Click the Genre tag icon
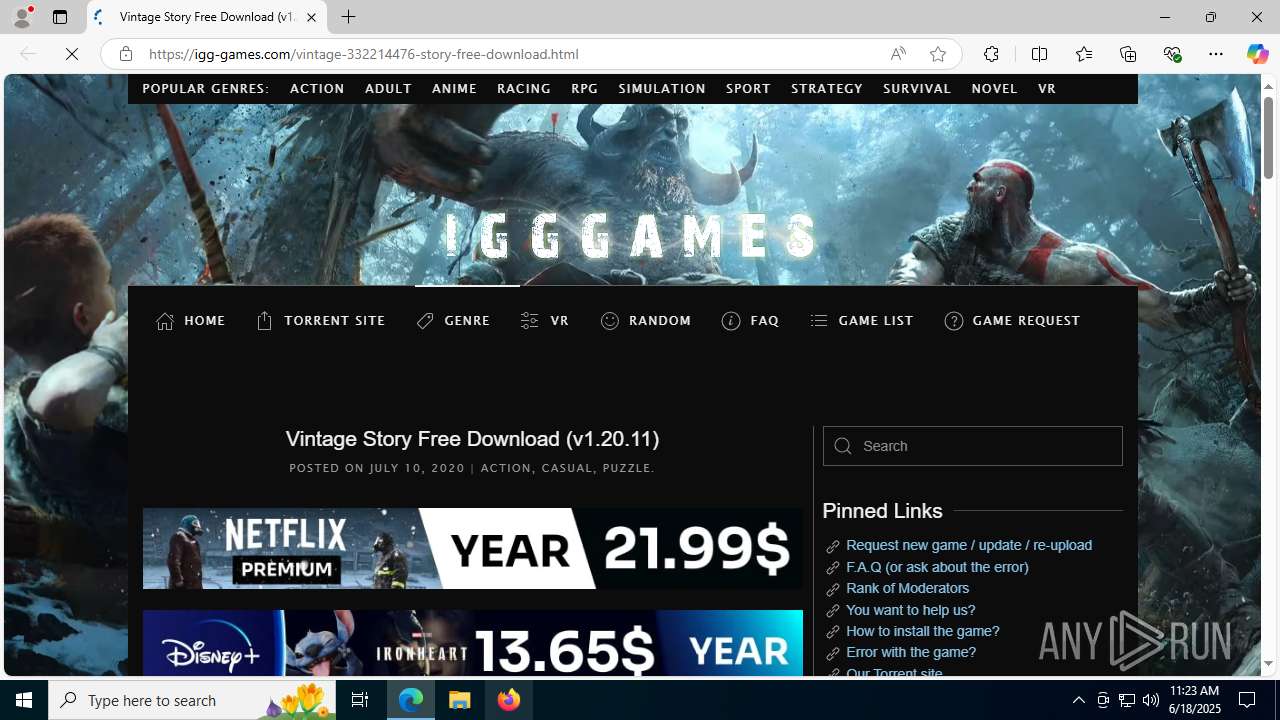Viewport: 1280px width, 720px height. point(426,321)
